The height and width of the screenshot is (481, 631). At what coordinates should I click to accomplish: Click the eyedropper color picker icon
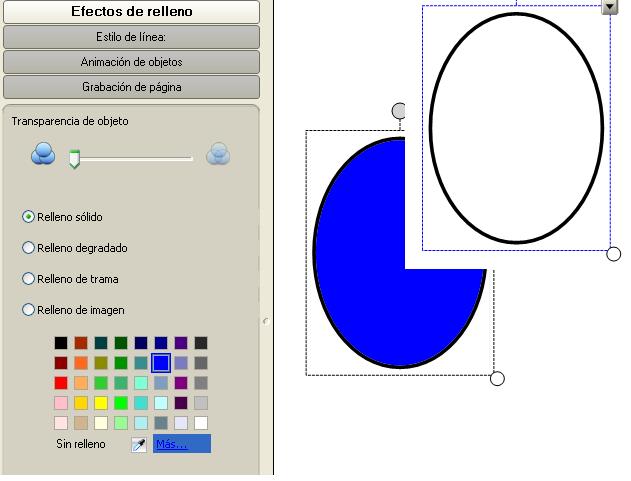tap(139, 444)
